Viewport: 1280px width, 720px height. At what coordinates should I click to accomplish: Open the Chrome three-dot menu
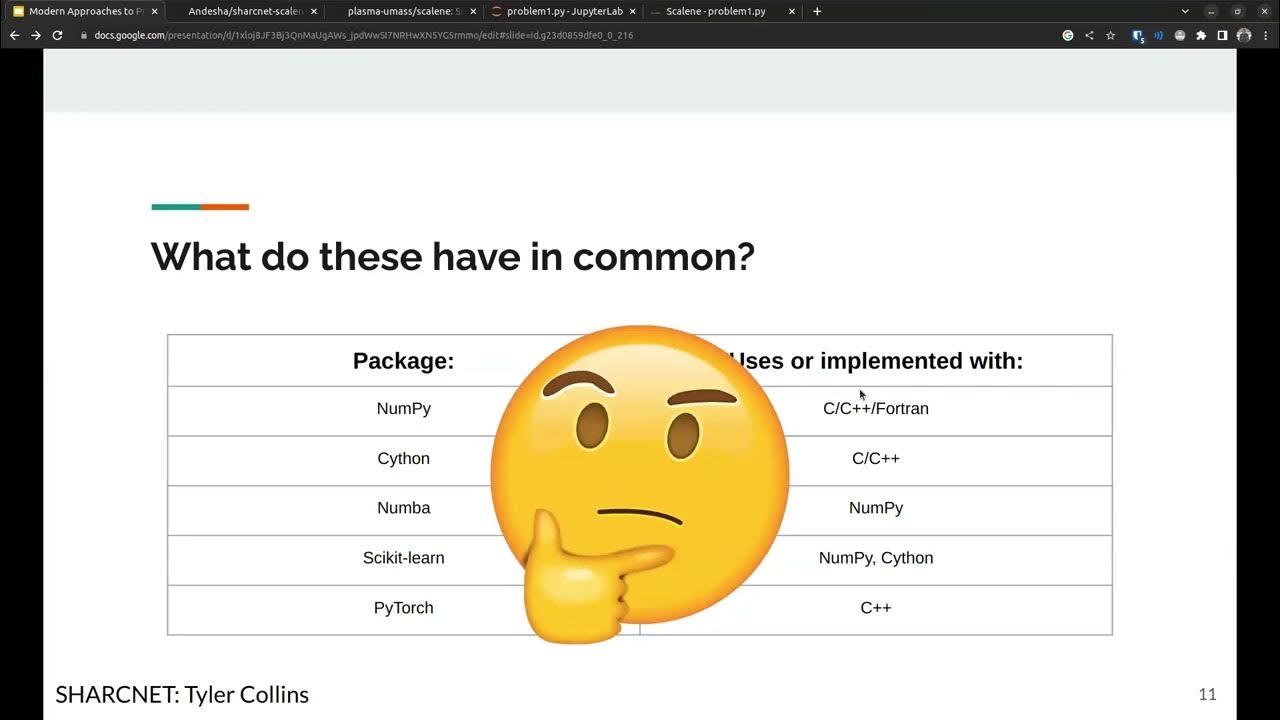1265,35
